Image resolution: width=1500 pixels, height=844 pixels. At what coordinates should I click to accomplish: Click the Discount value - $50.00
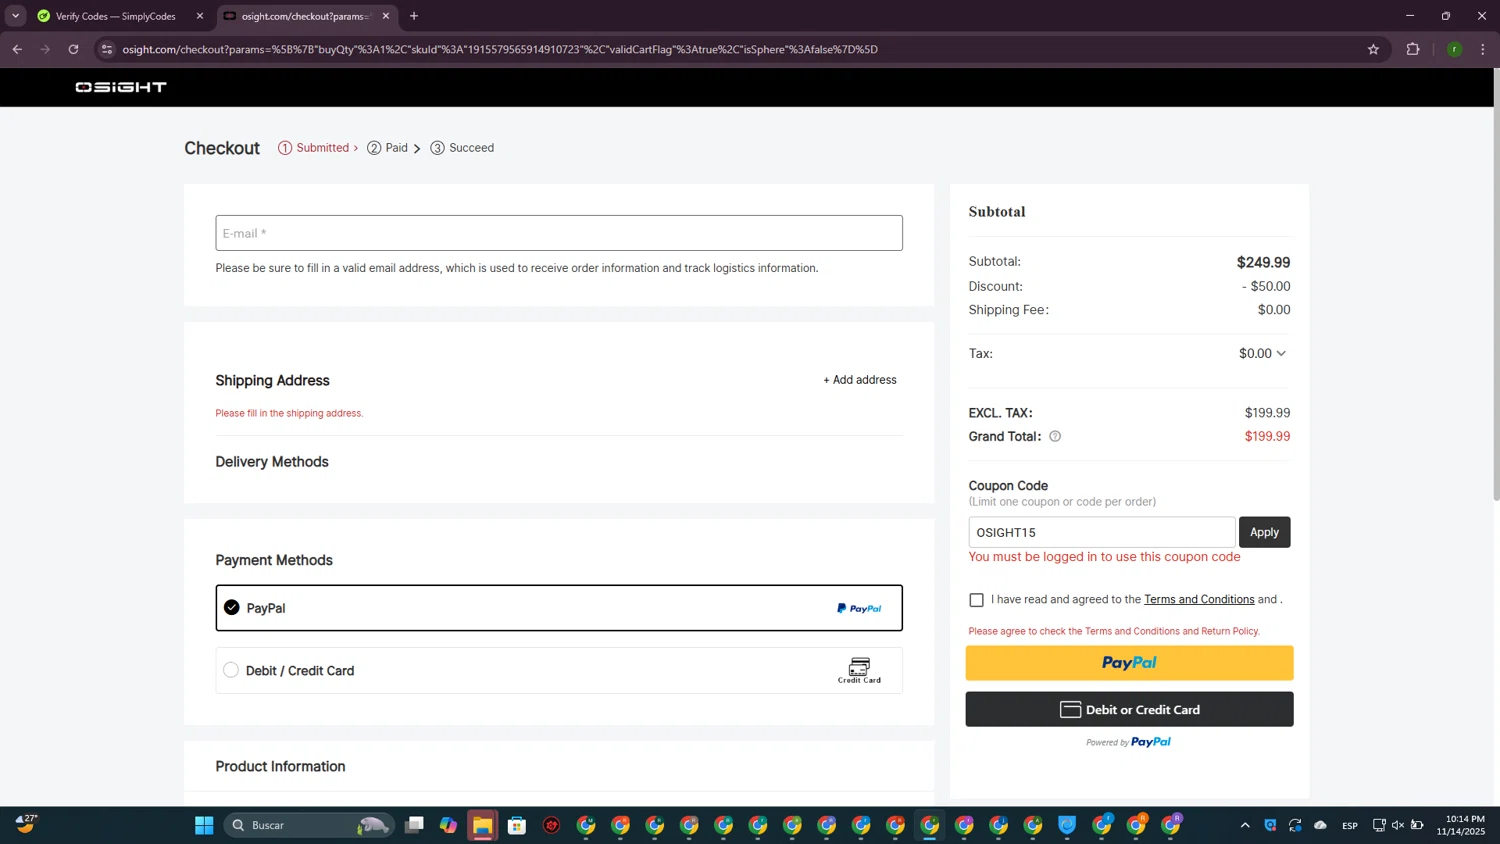(1266, 286)
